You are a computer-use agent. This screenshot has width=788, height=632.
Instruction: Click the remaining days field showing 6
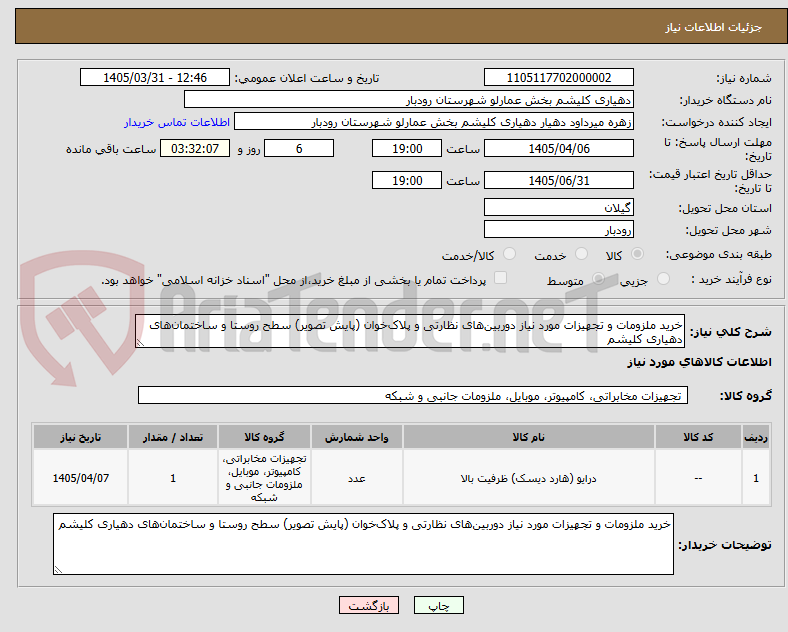tap(299, 148)
